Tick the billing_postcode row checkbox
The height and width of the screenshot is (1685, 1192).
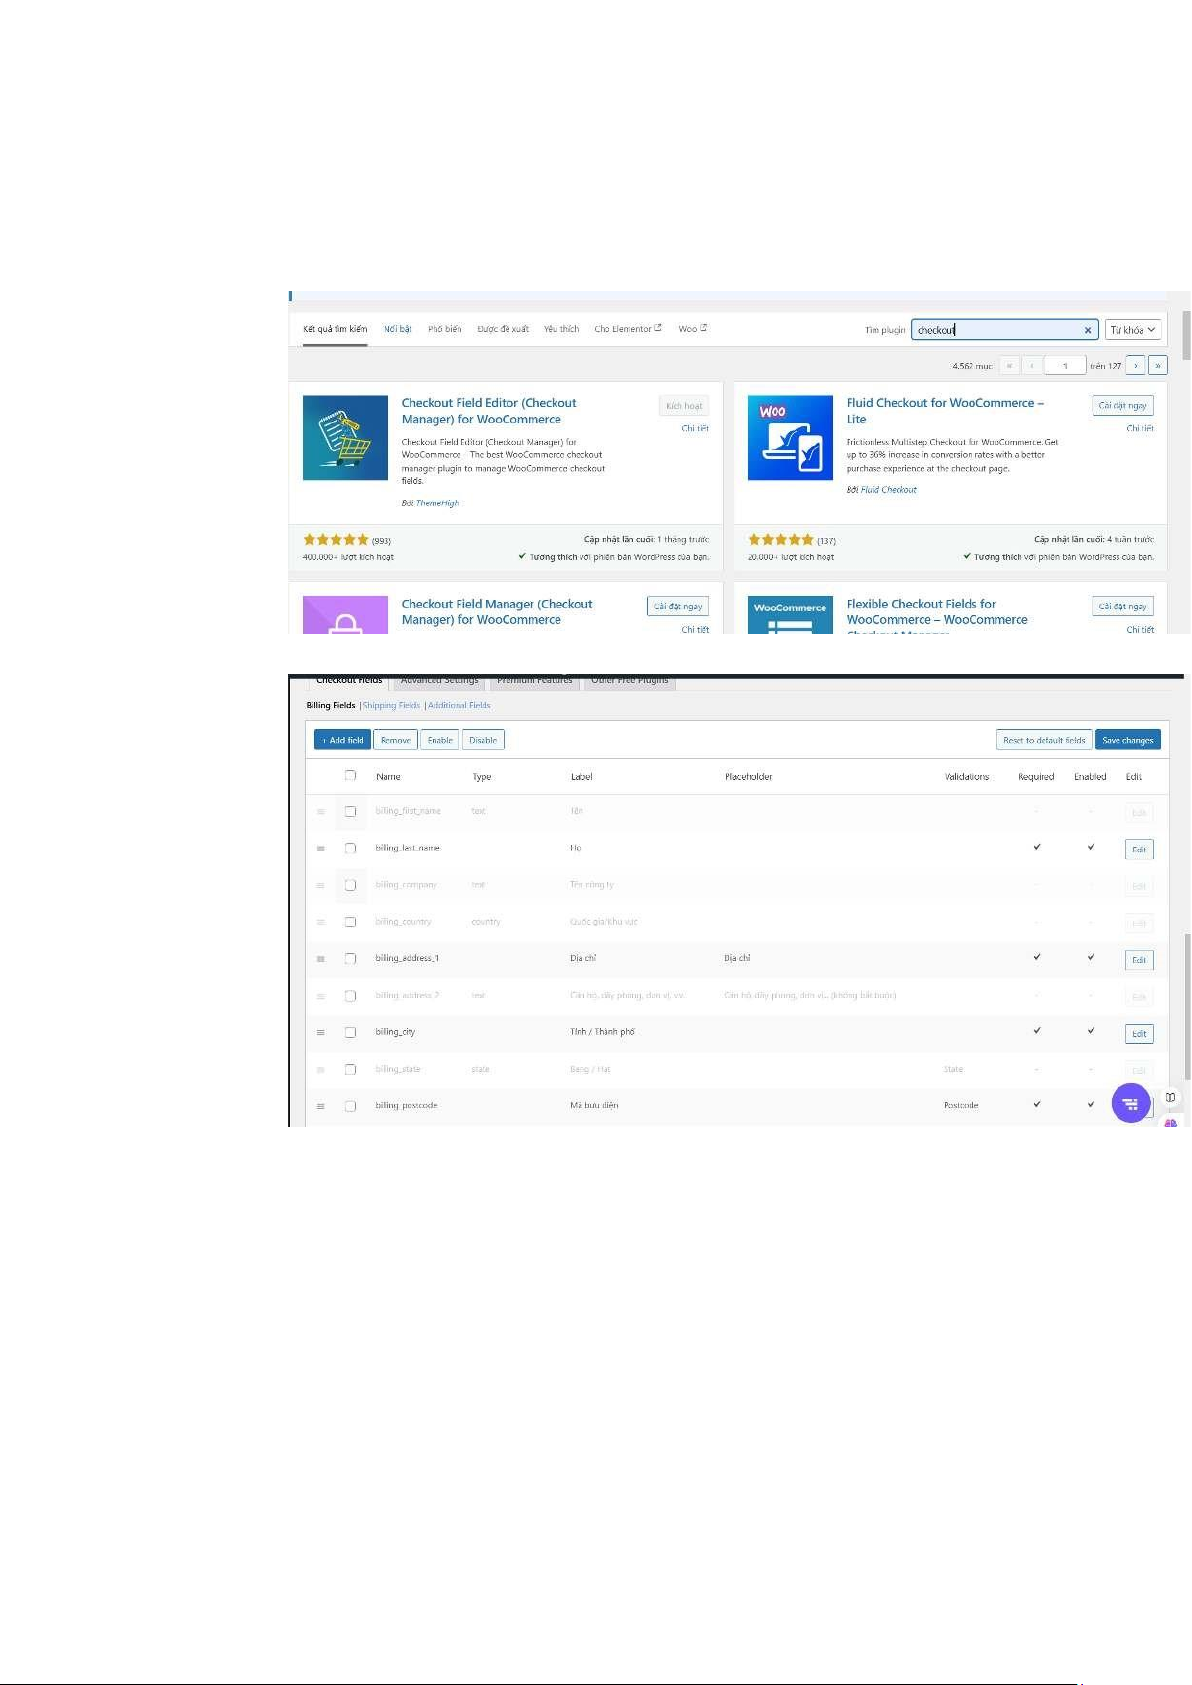(x=350, y=1106)
